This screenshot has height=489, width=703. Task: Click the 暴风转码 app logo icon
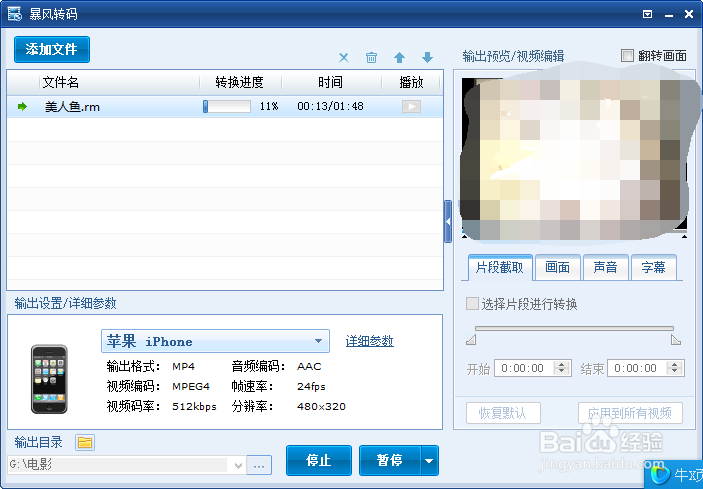coord(15,14)
